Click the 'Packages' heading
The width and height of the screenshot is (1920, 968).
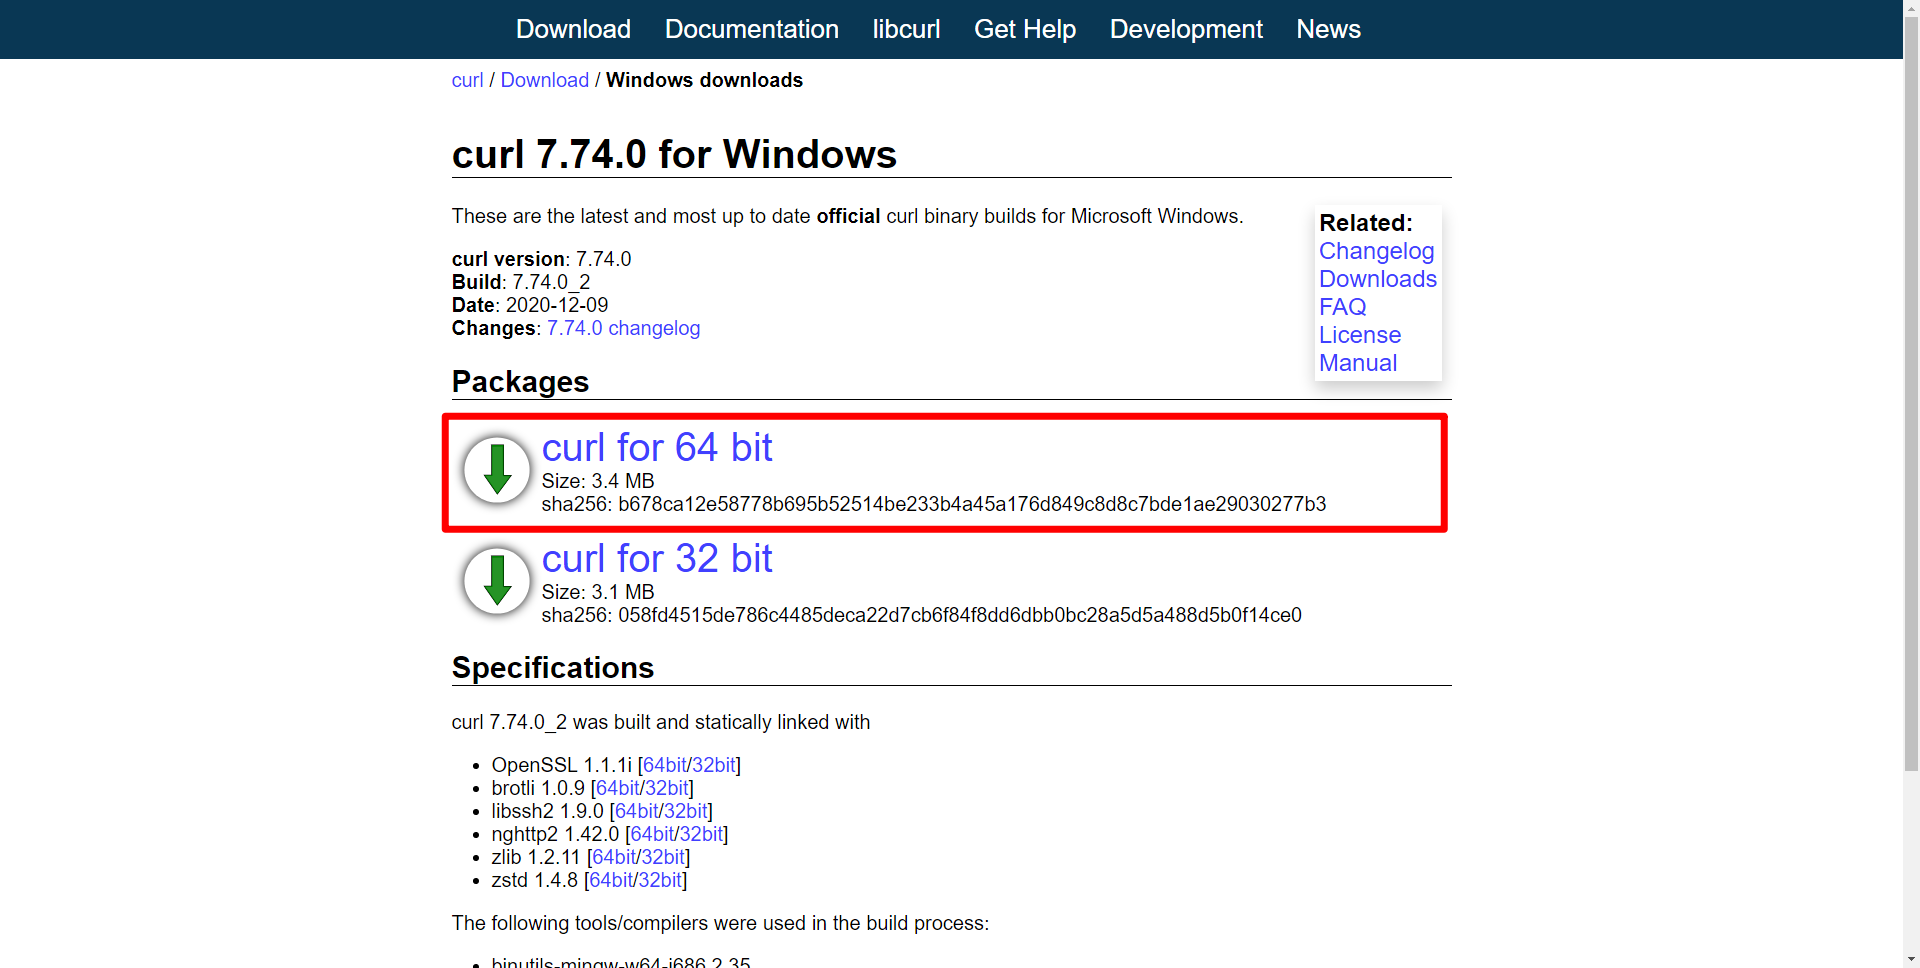pos(520,382)
